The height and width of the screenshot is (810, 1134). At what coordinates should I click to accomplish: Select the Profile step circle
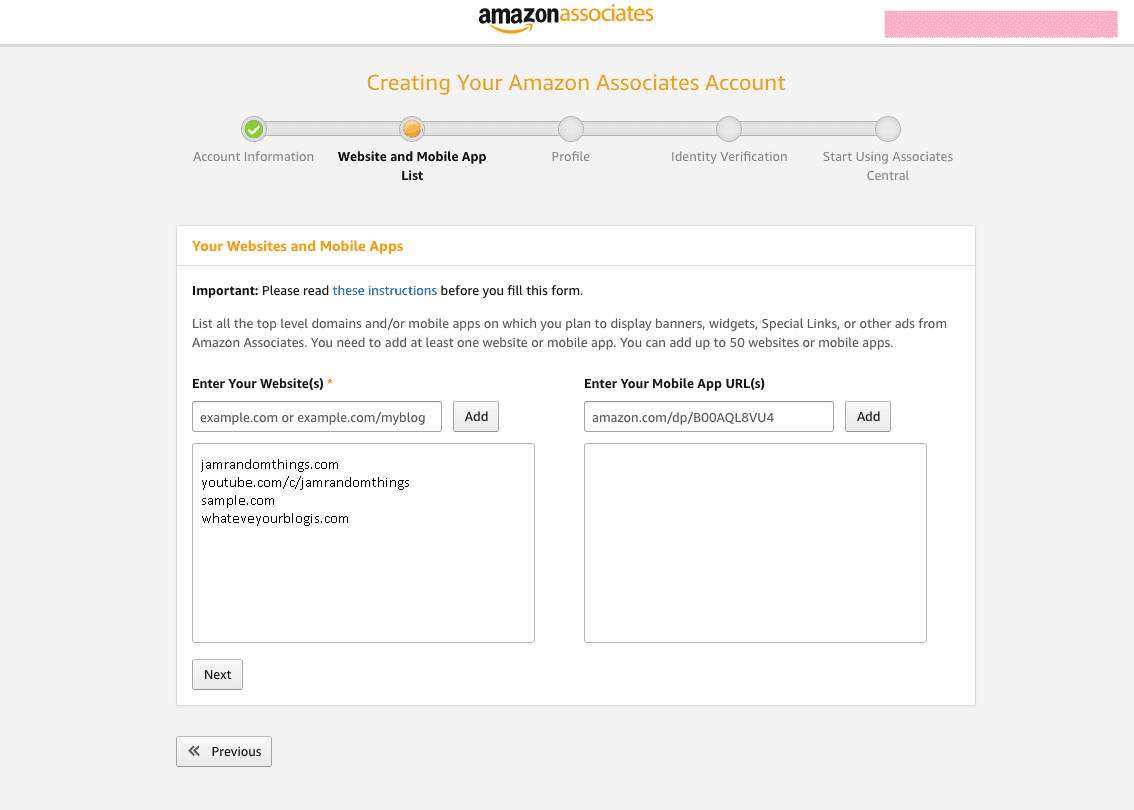pyautogui.click(x=570, y=128)
